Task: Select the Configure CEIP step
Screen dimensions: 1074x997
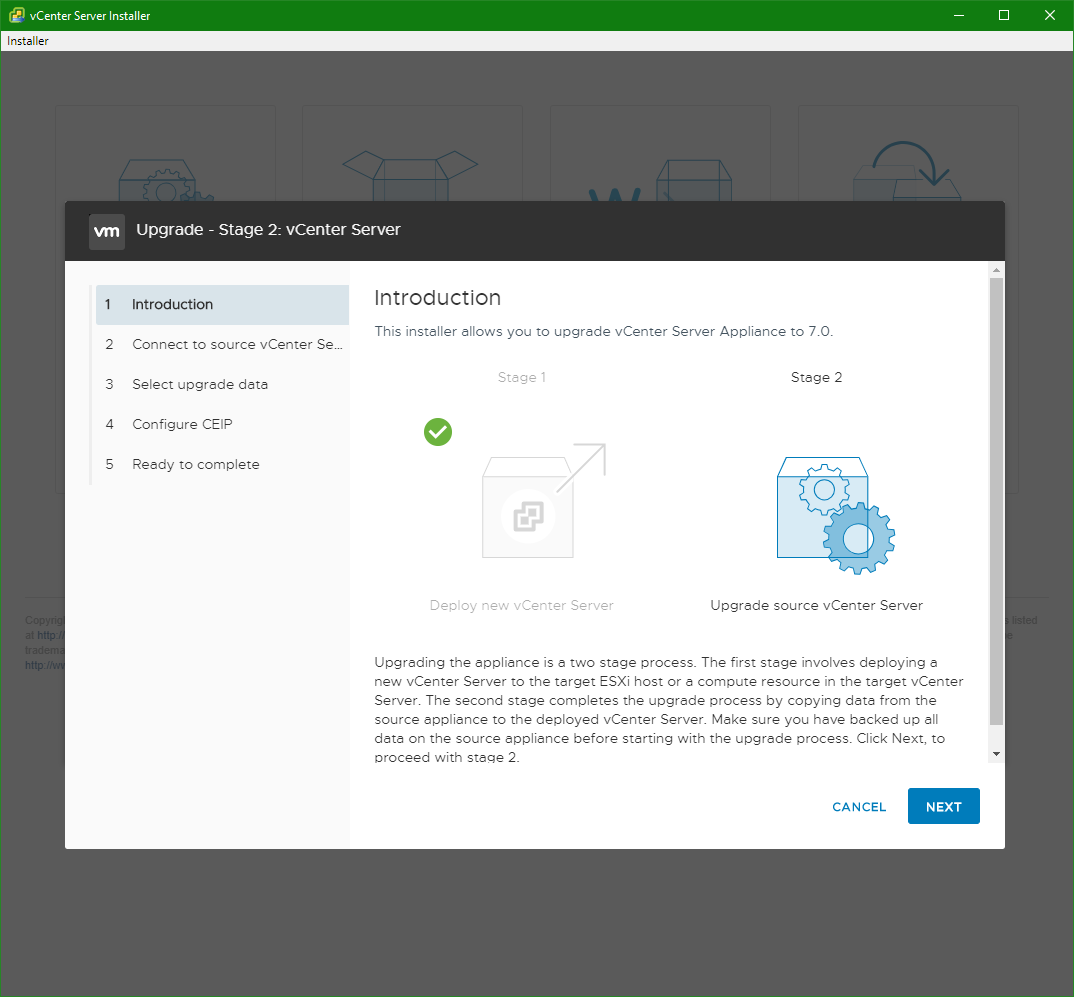Action: [x=222, y=425]
